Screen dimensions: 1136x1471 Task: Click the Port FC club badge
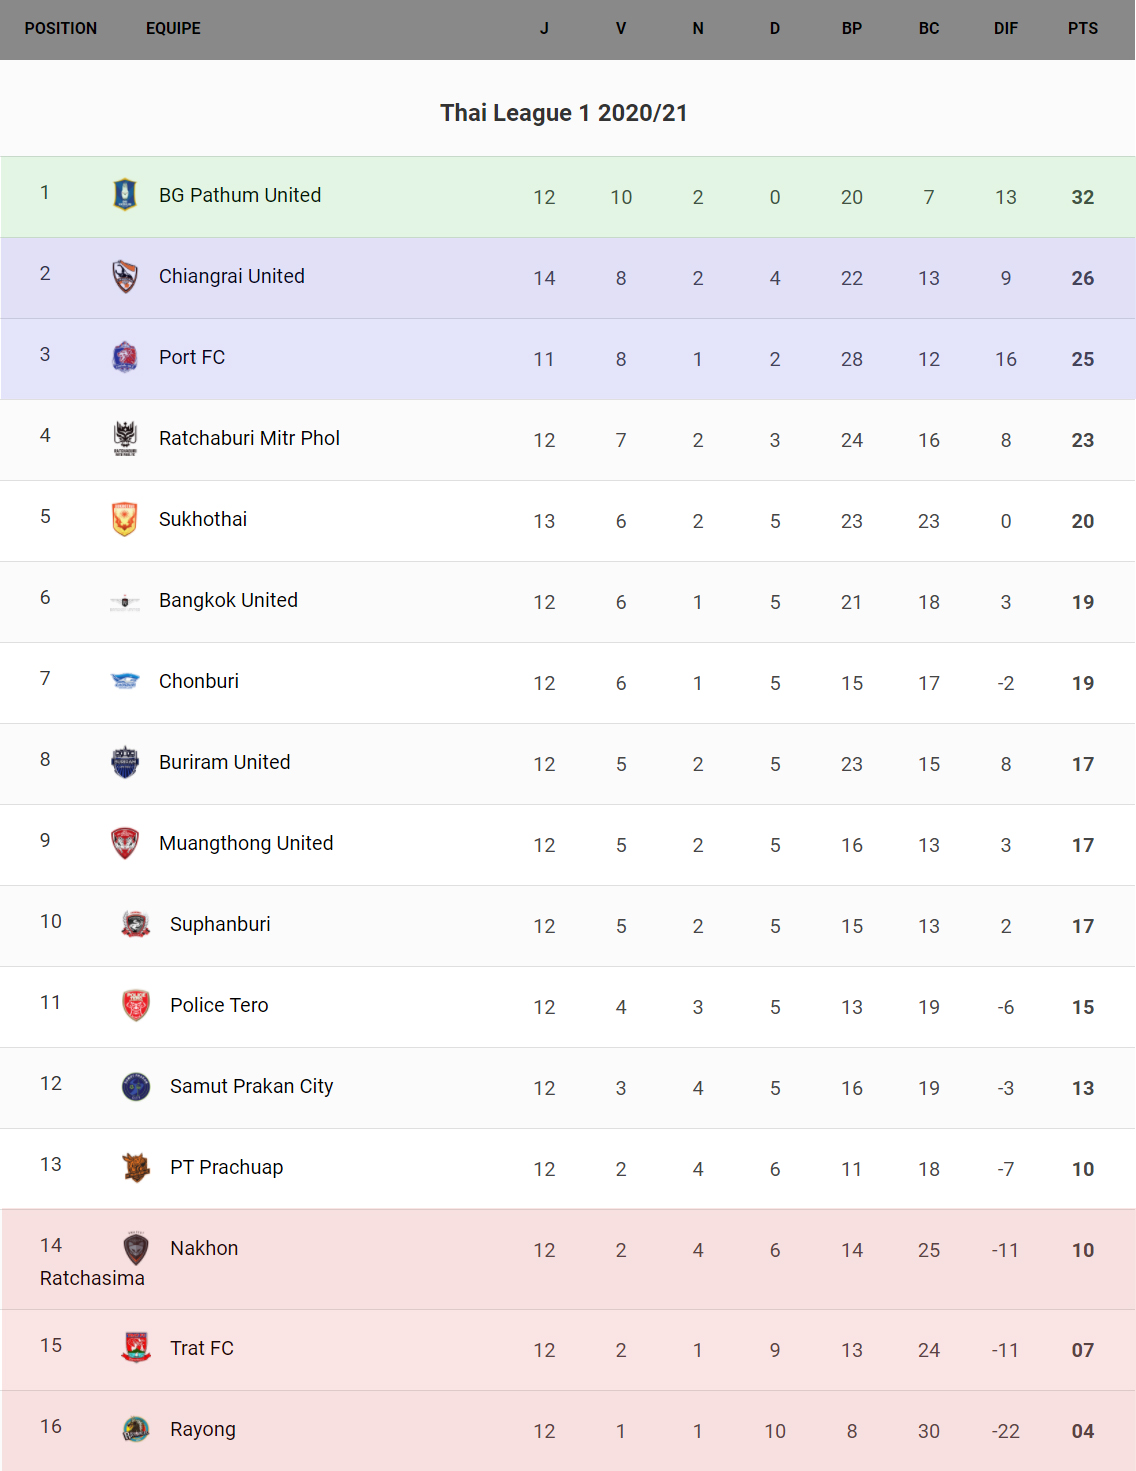(x=124, y=357)
